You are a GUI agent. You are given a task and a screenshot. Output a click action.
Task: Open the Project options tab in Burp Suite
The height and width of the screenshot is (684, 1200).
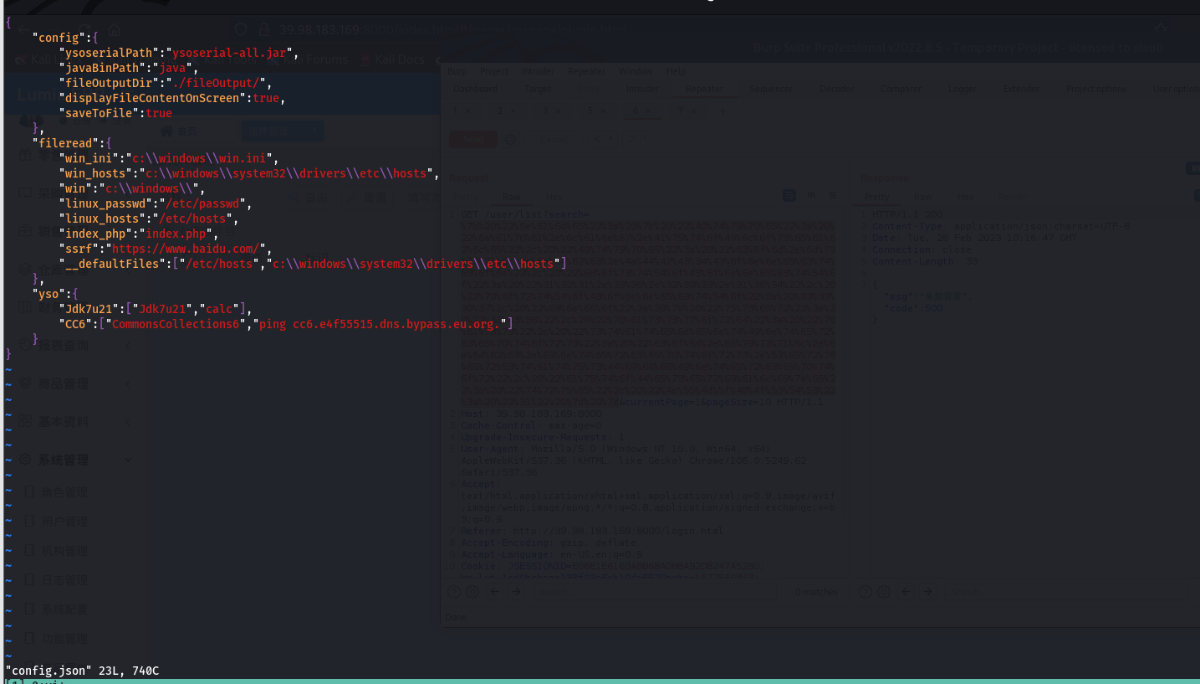pos(1096,88)
